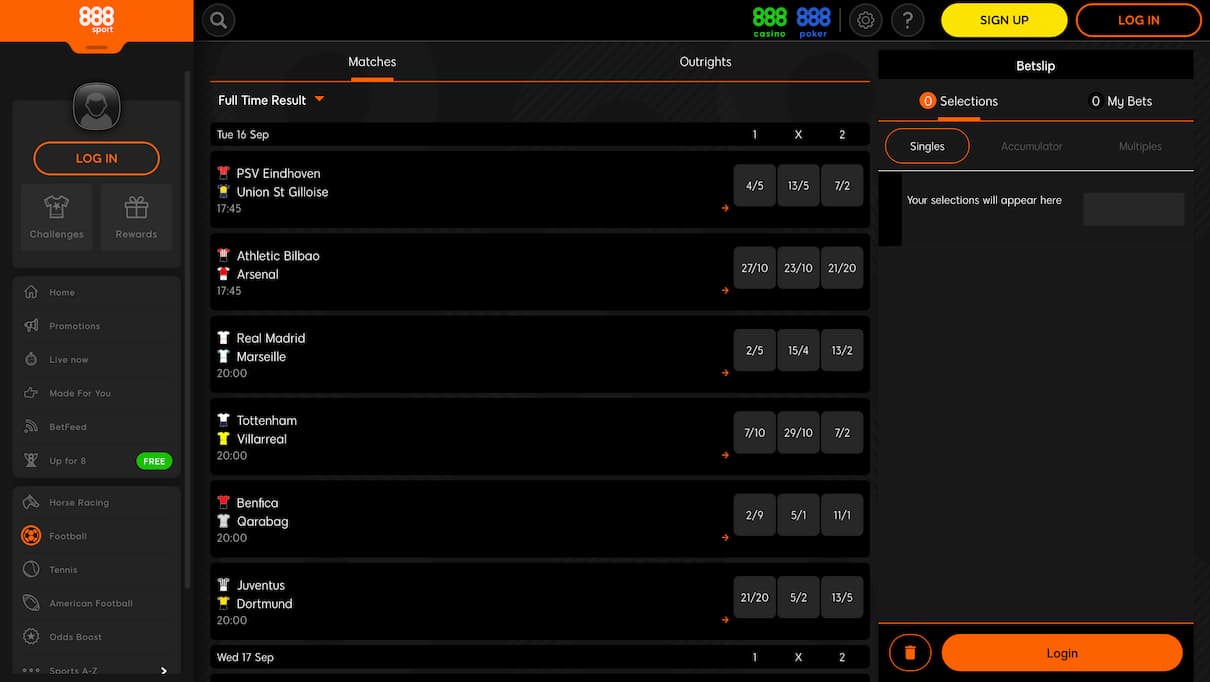This screenshot has width=1210, height=682.
Task: Open Made For You thumbs-up item
Action: 97,393
